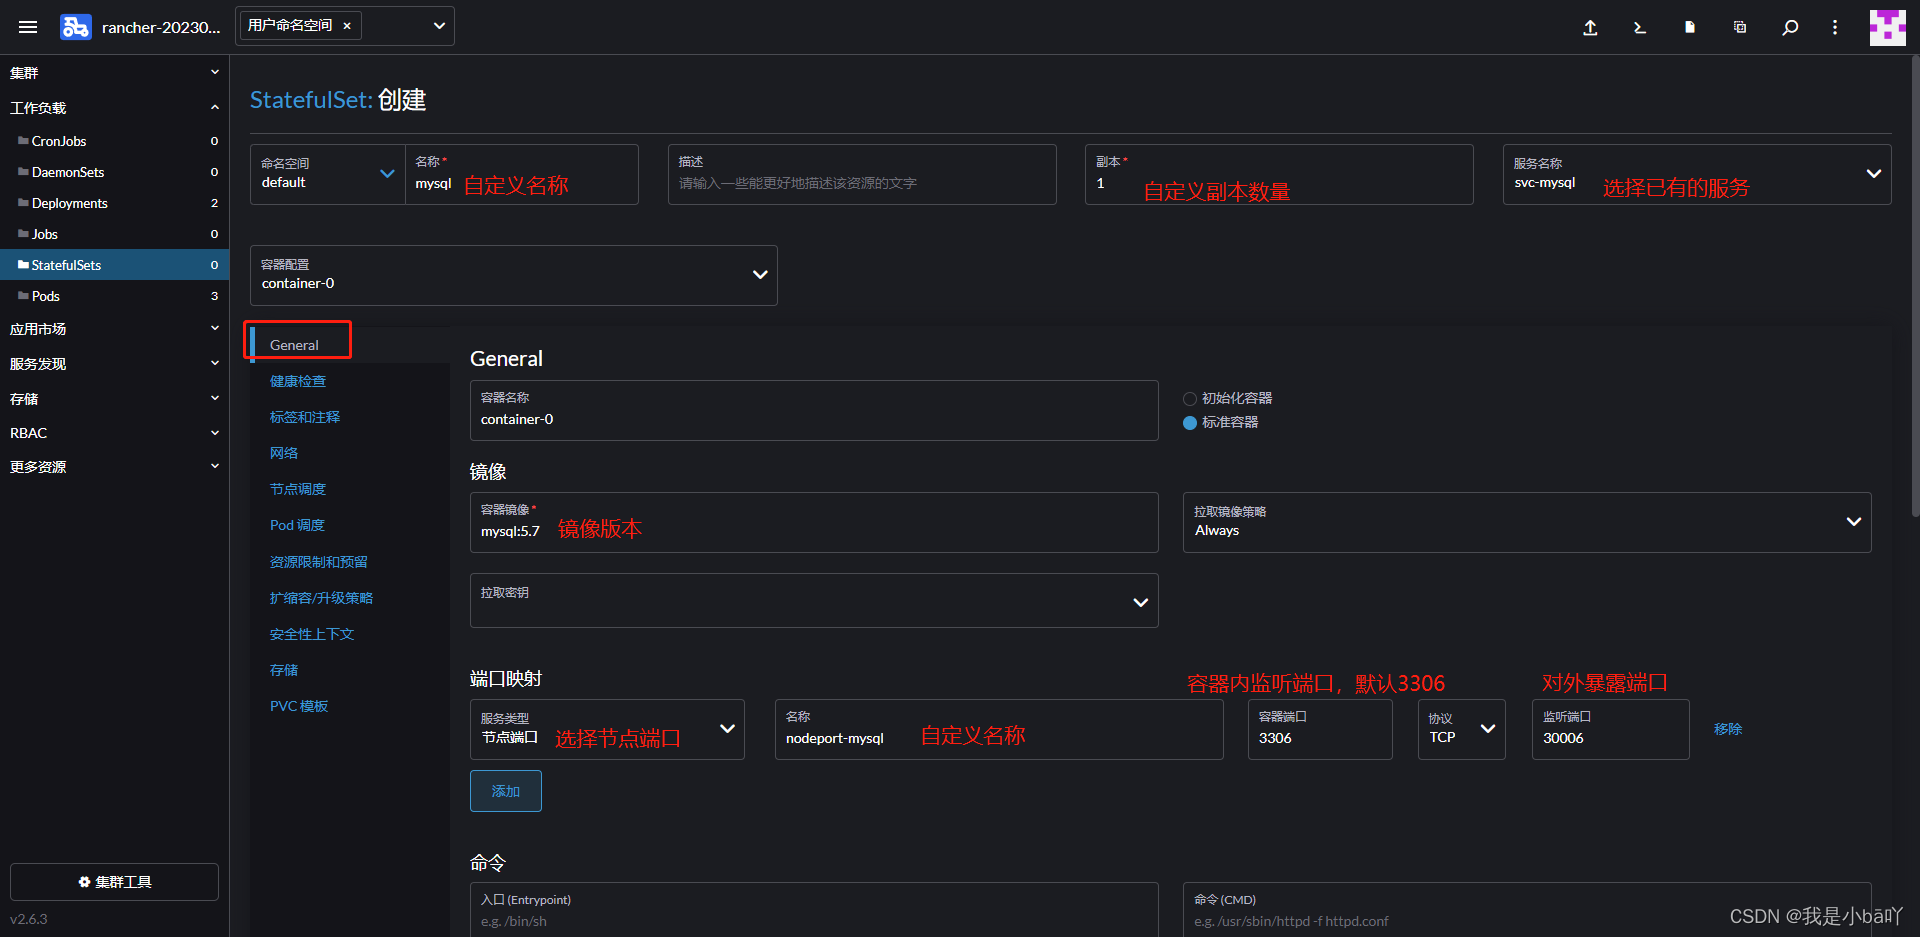Download the kubeconfig file icon
1920x937 pixels.
pos(1690,27)
